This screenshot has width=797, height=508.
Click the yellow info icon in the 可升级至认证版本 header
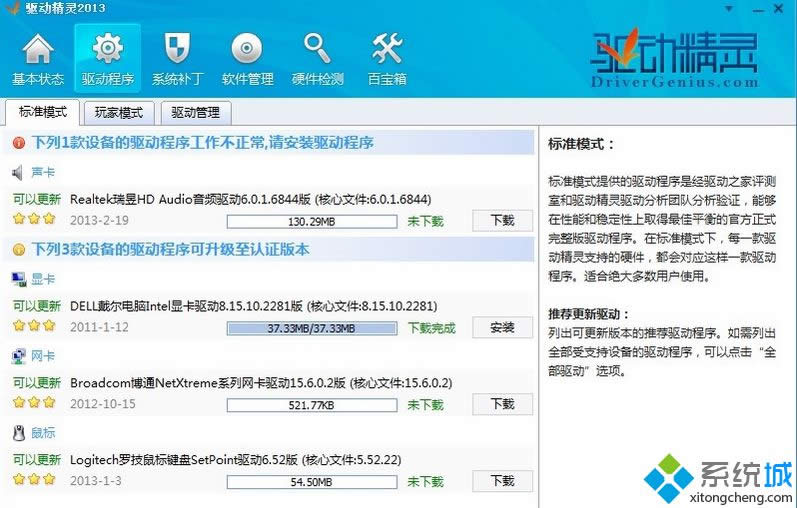click(x=19, y=250)
